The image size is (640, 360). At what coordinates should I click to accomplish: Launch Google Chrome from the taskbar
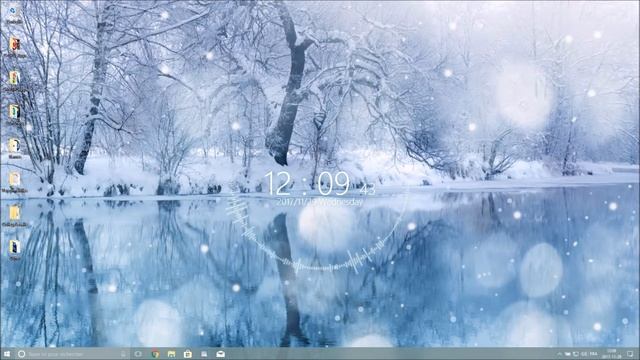click(155, 354)
